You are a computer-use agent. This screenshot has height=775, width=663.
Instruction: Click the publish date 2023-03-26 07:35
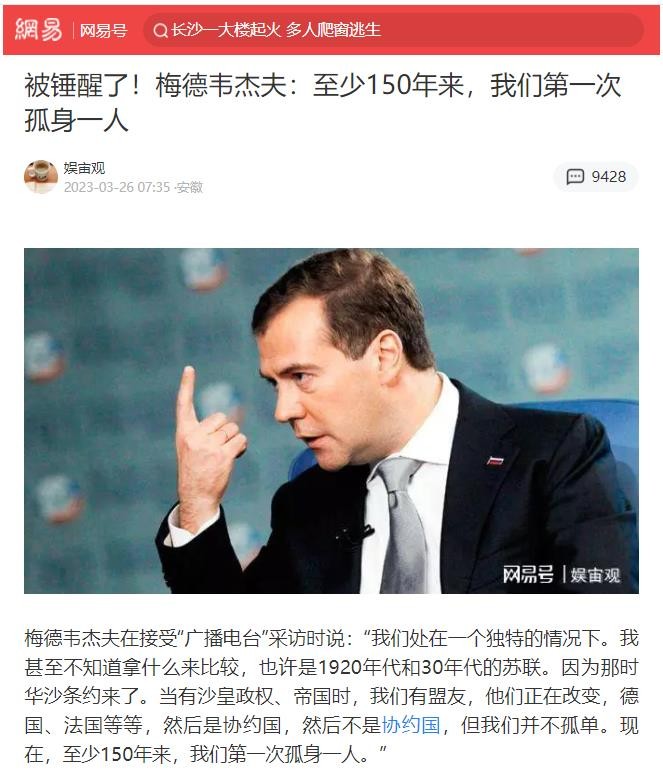pos(117,187)
